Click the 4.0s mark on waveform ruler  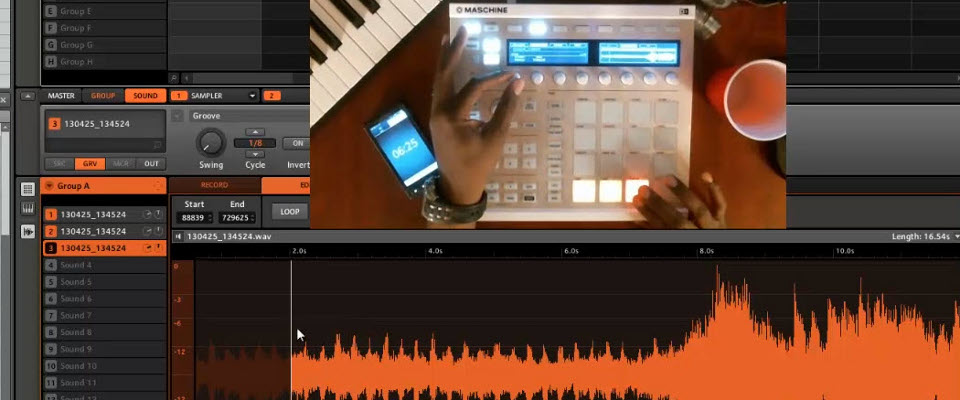click(435, 251)
